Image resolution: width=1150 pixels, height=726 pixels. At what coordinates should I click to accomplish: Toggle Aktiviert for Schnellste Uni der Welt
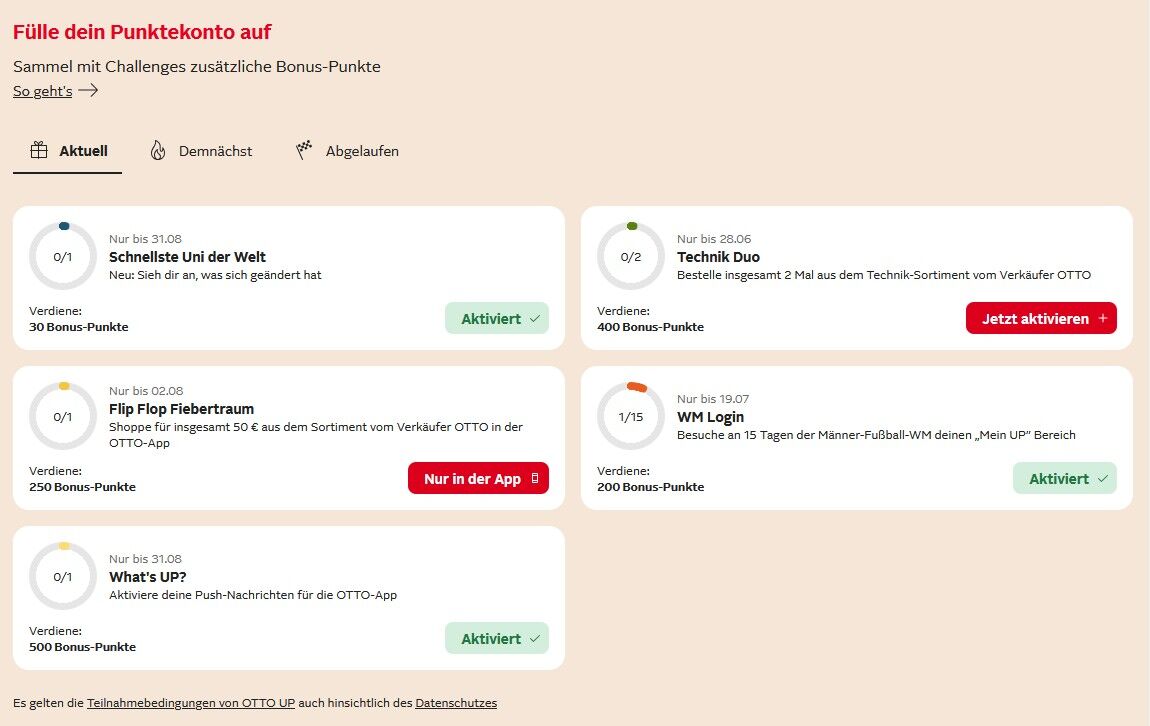tap(497, 318)
